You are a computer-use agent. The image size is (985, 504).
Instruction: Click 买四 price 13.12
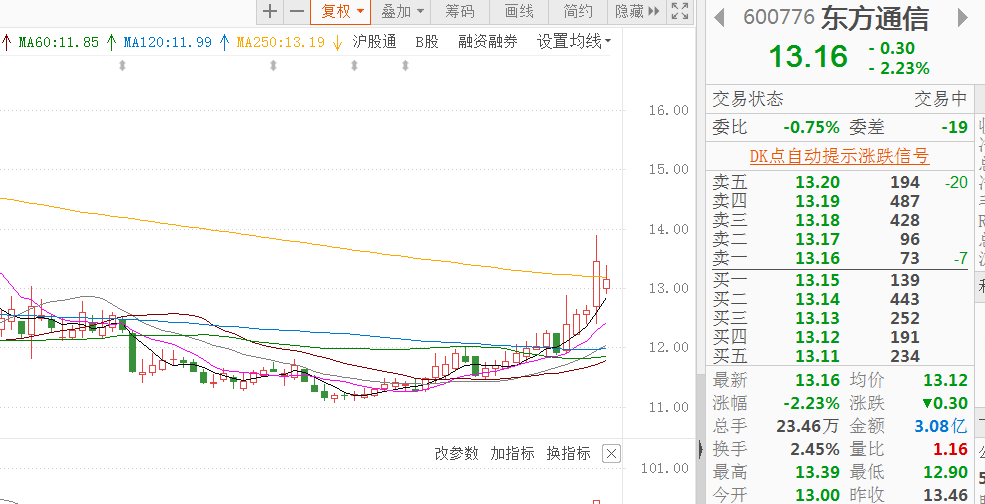click(x=817, y=337)
